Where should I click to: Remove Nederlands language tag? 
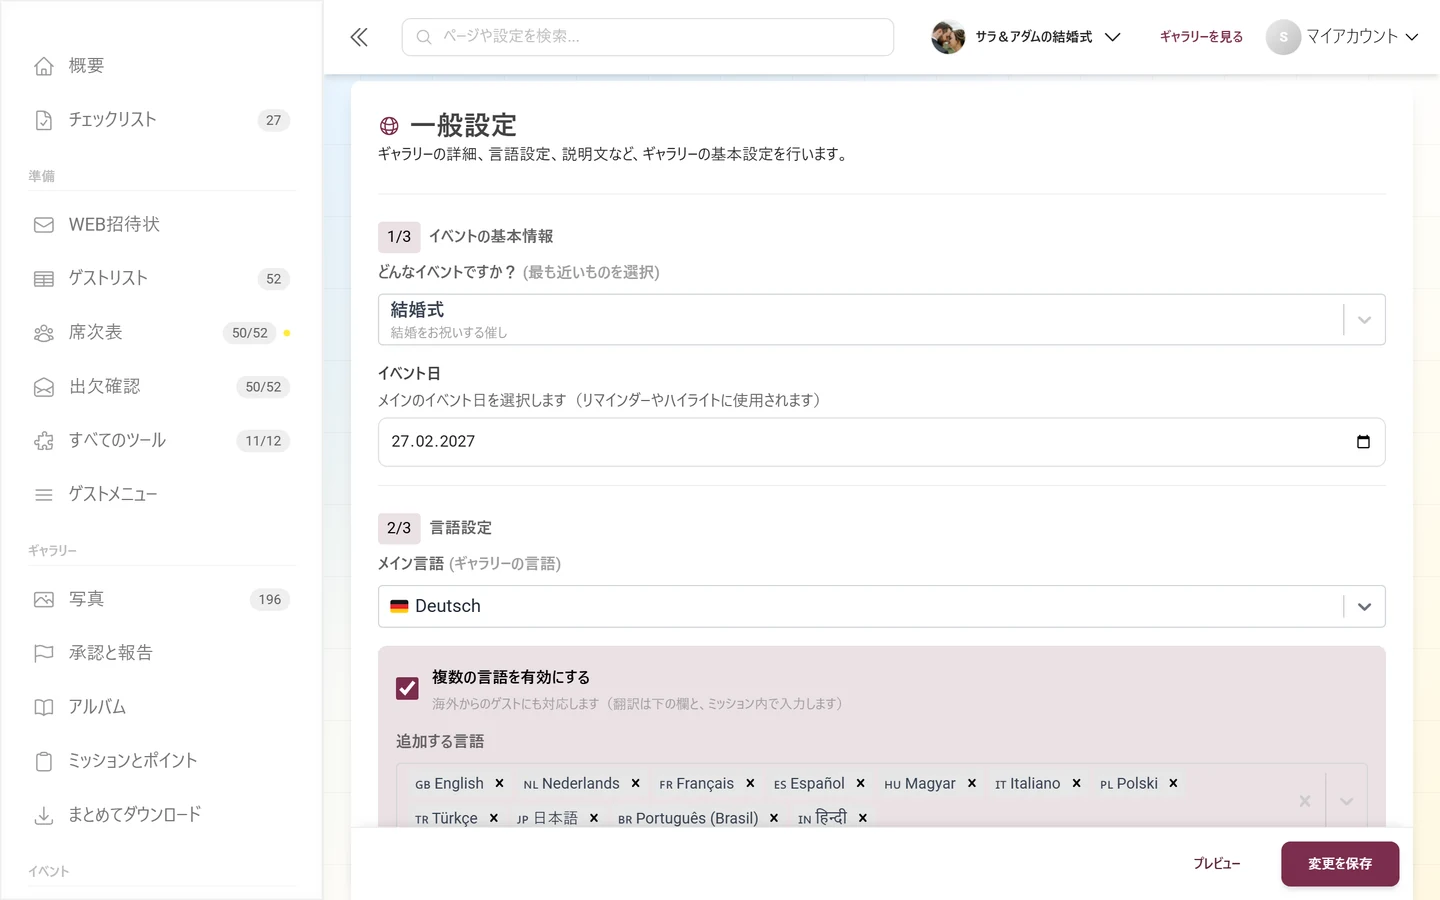pyautogui.click(x=635, y=783)
